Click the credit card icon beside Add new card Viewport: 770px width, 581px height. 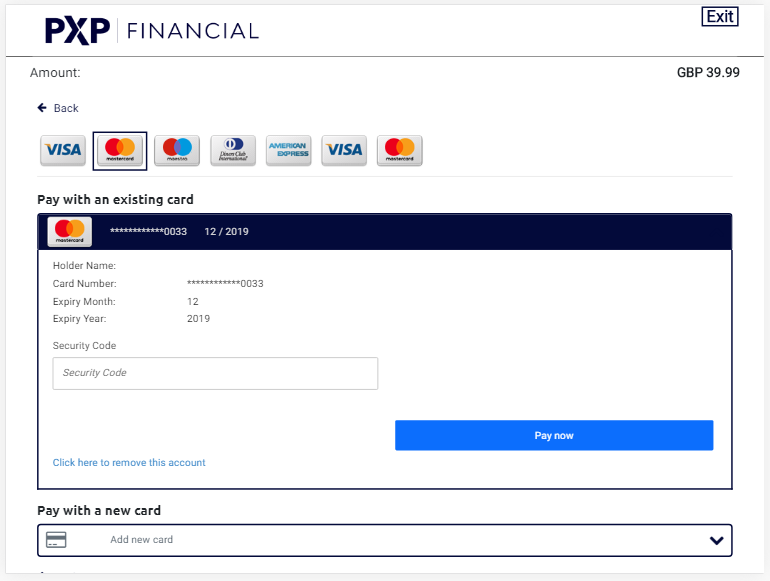point(56,540)
